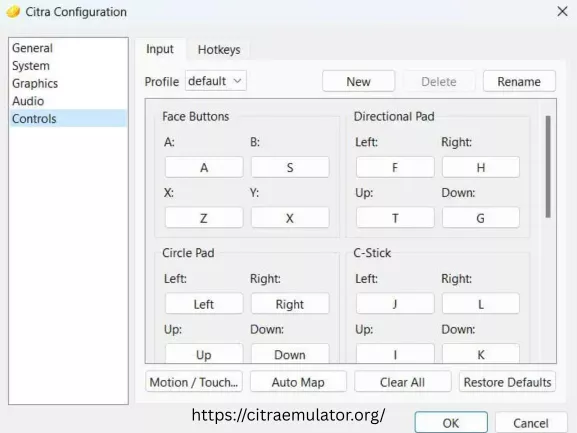577x433 pixels.
Task: Rebind C-Stick Up mapped to I
Action: coord(395,354)
